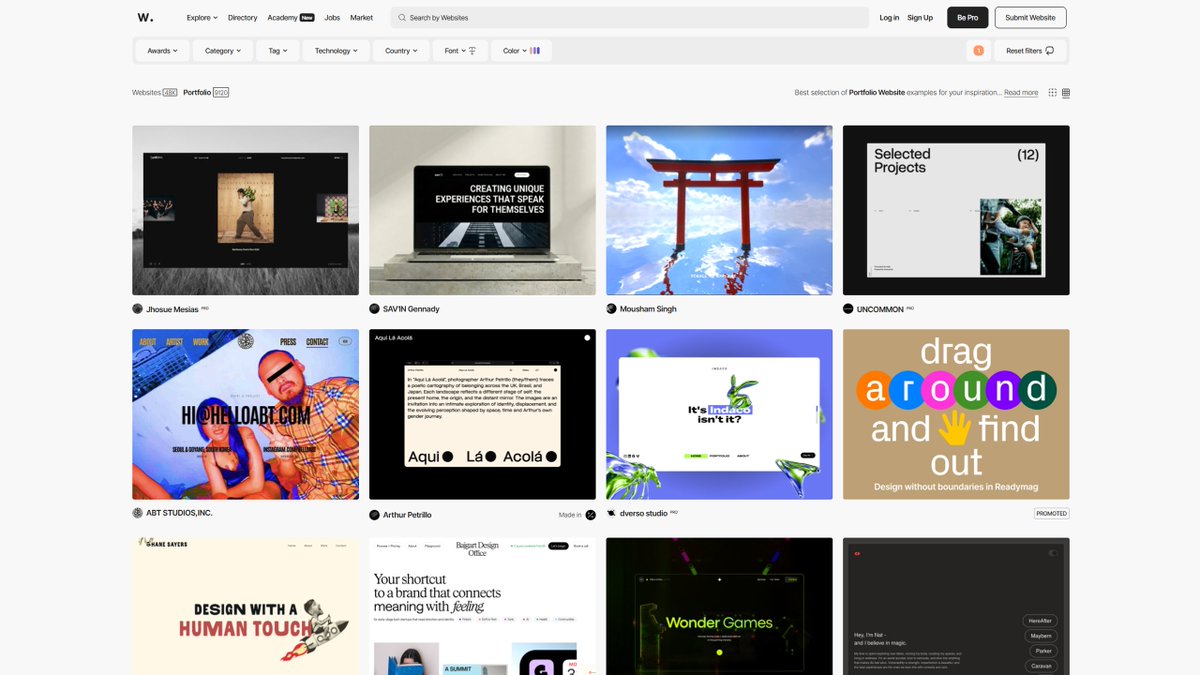The width and height of the screenshot is (1200, 675).
Task: Open dverso studio avatar icon
Action: (x=612, y=513)
